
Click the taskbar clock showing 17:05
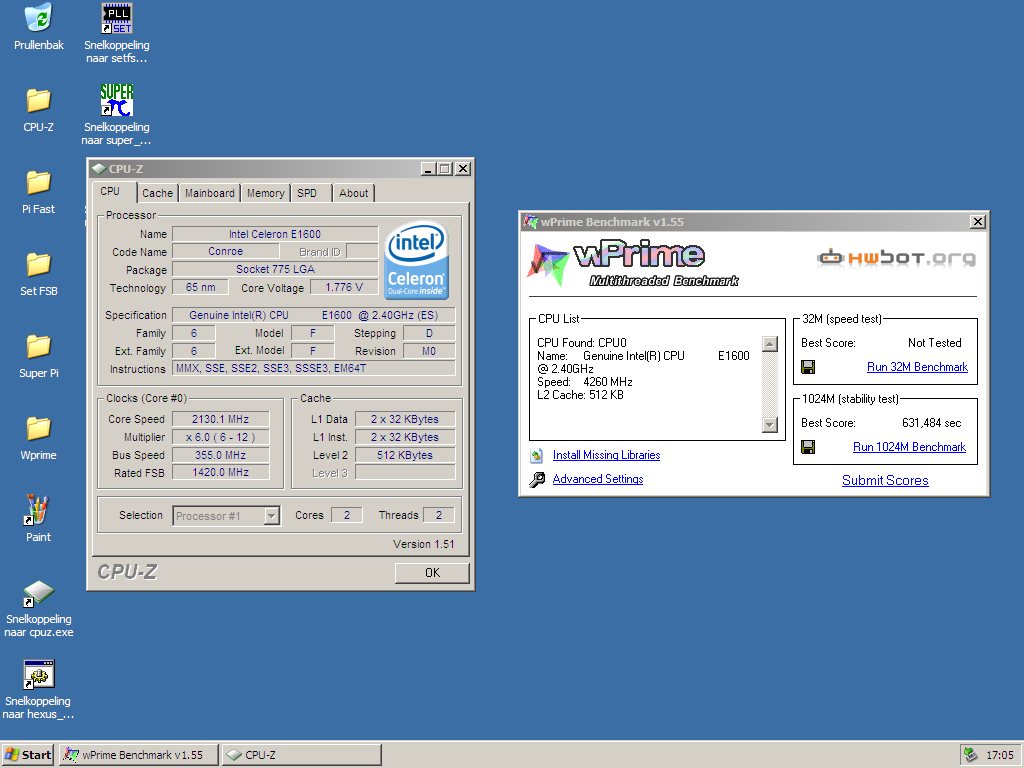[x=999, y=755]
